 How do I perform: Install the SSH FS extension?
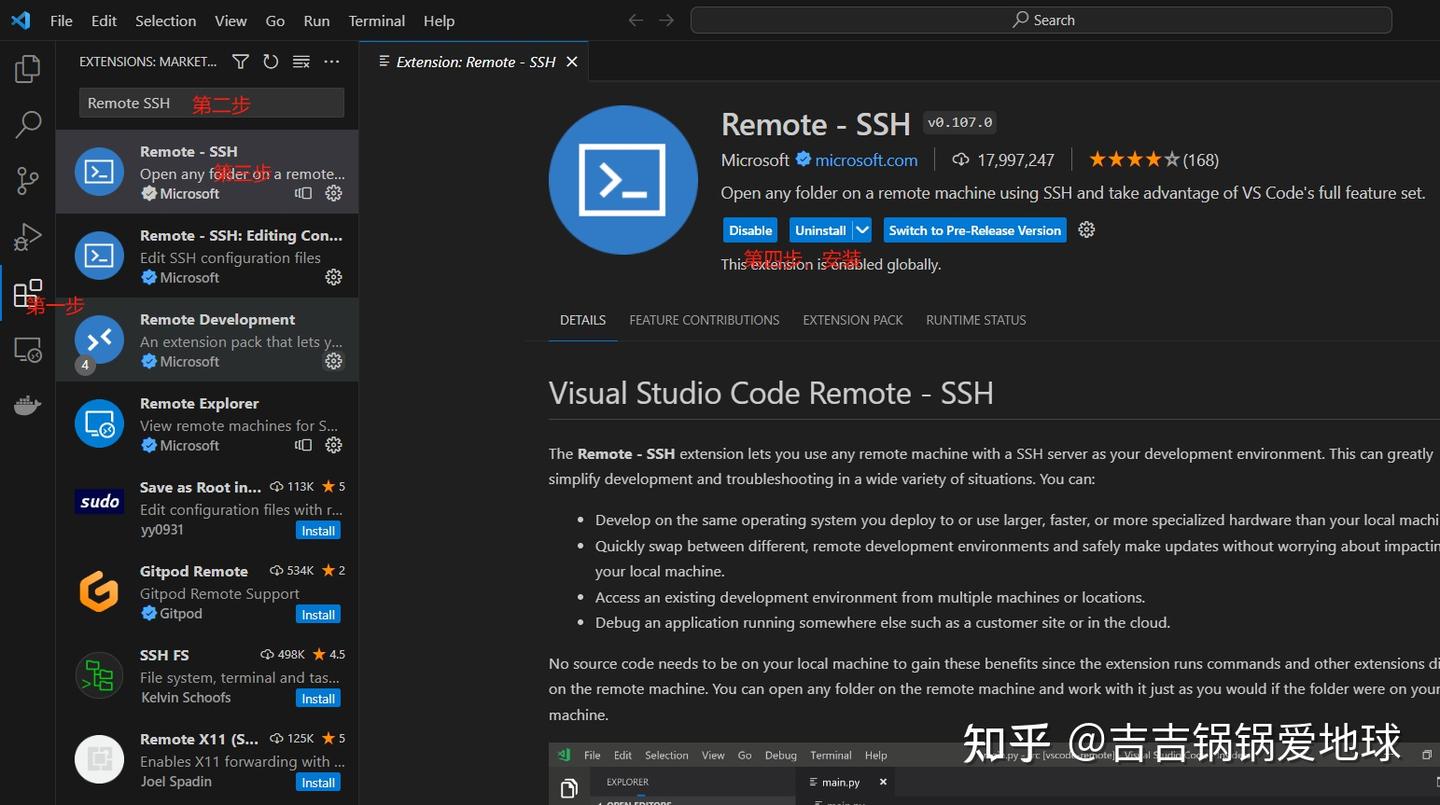pyautogui.click(x=318, y=698)
